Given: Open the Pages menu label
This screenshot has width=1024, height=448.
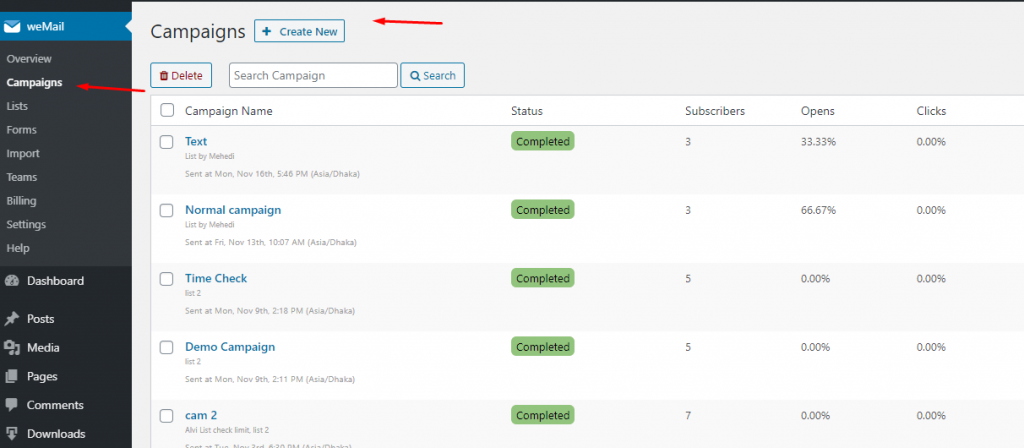Looking at the screenshot, I should (x=42, y=376).
